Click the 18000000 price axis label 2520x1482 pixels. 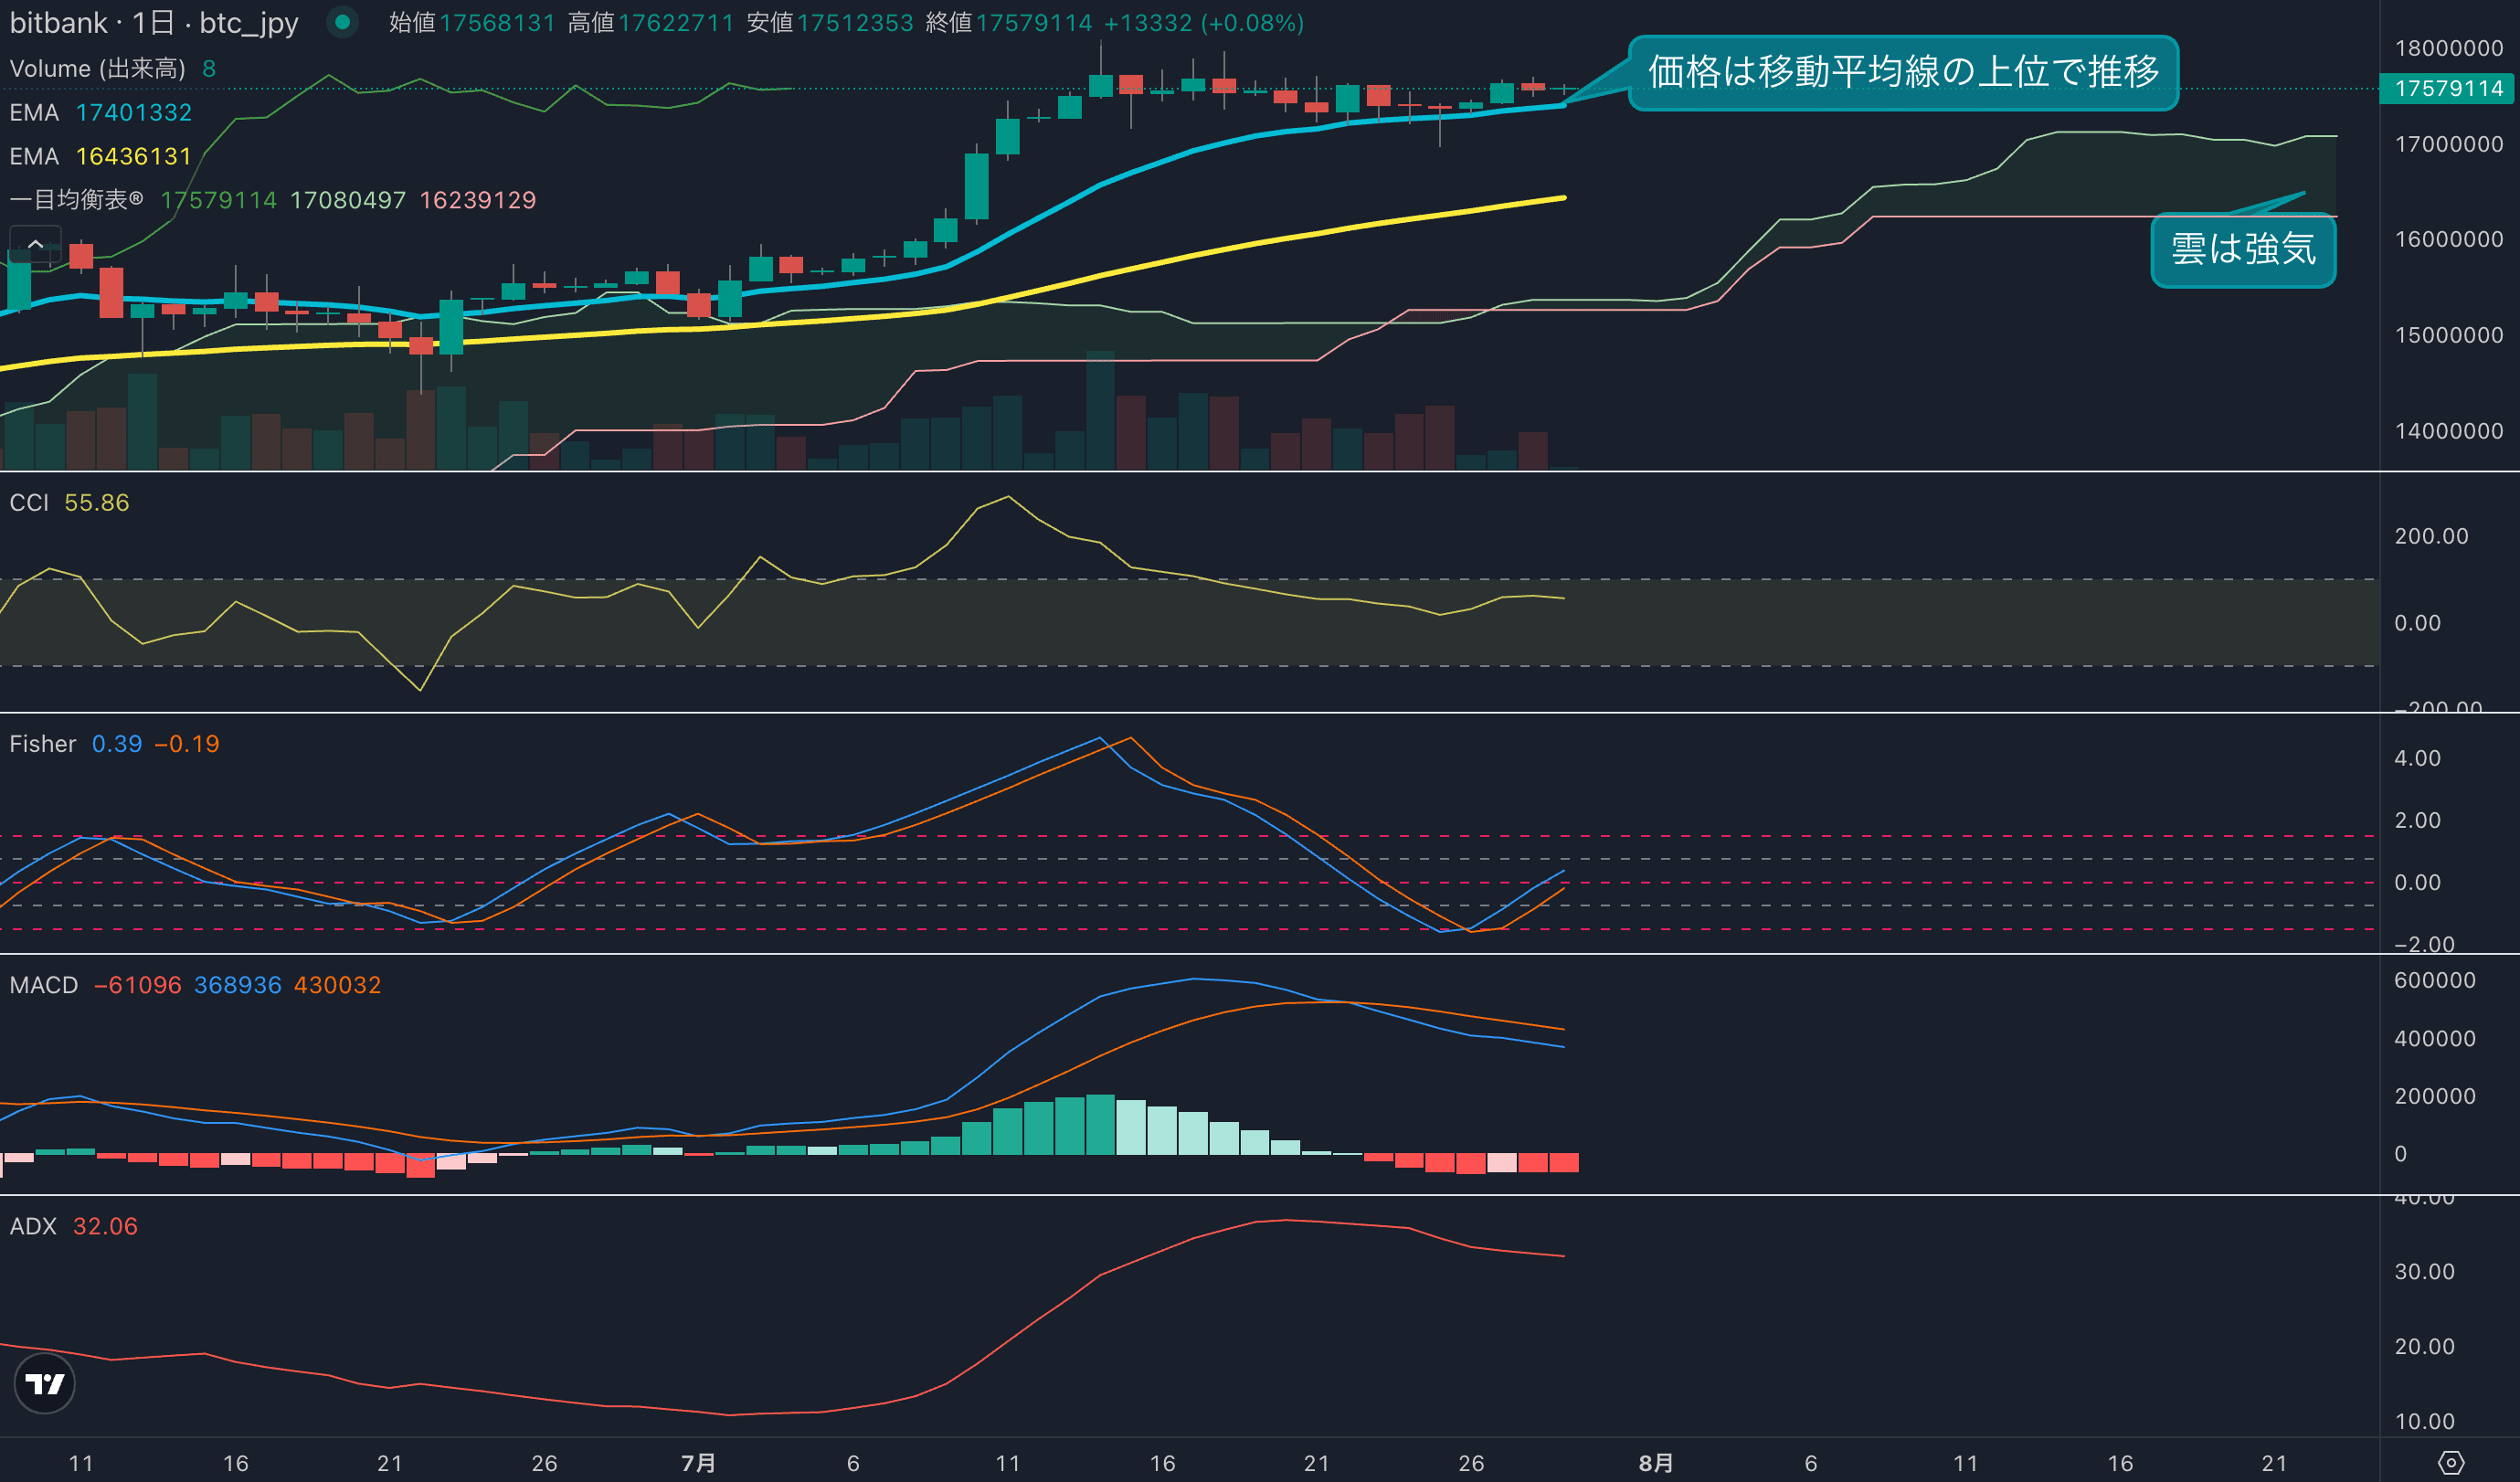pyautogui.click(x=2448, y=48)
